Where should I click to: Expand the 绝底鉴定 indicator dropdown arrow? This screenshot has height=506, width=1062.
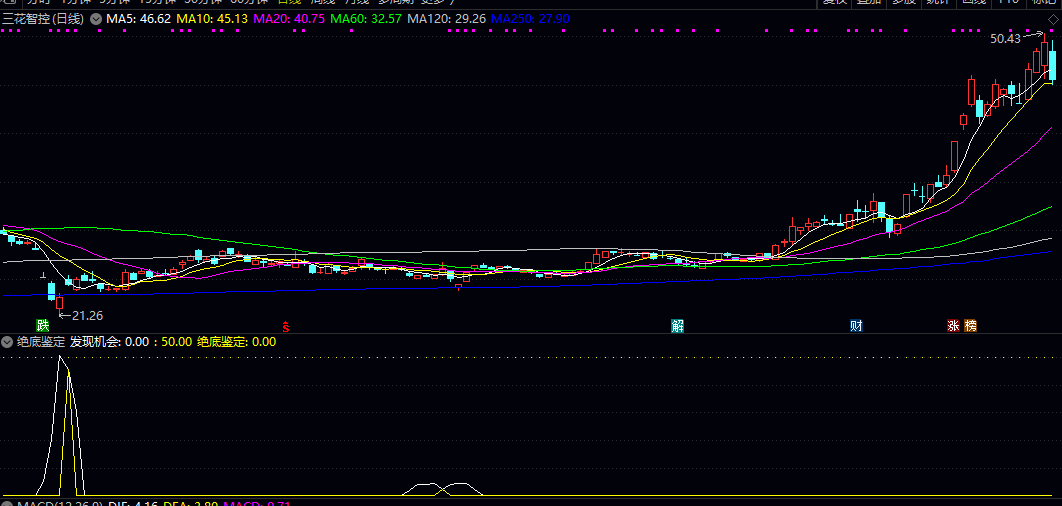click(x=8, y=342)
